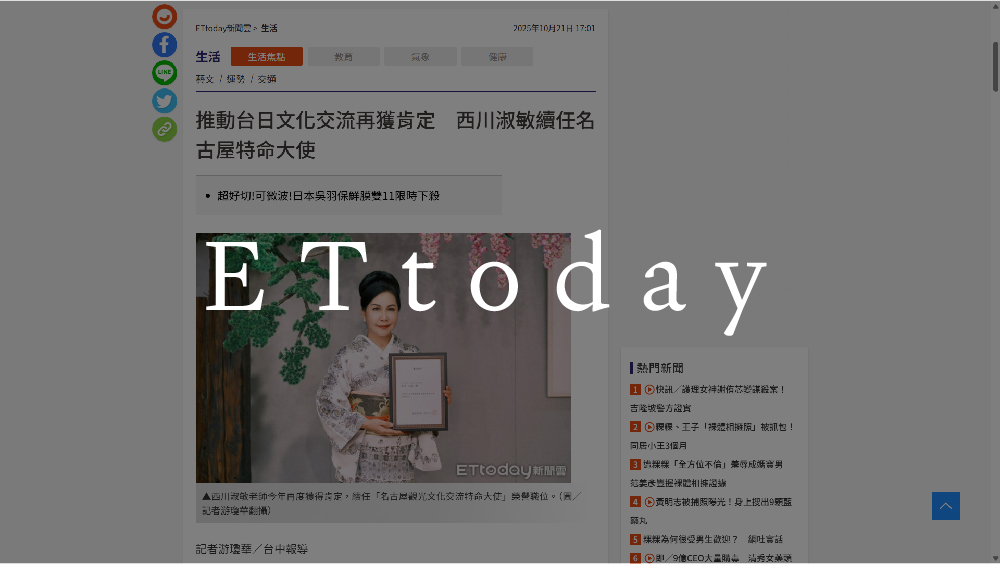Screen dimensions: 1000x564
Task: Select the 生活焦點 tab
Action: [267, 57]
